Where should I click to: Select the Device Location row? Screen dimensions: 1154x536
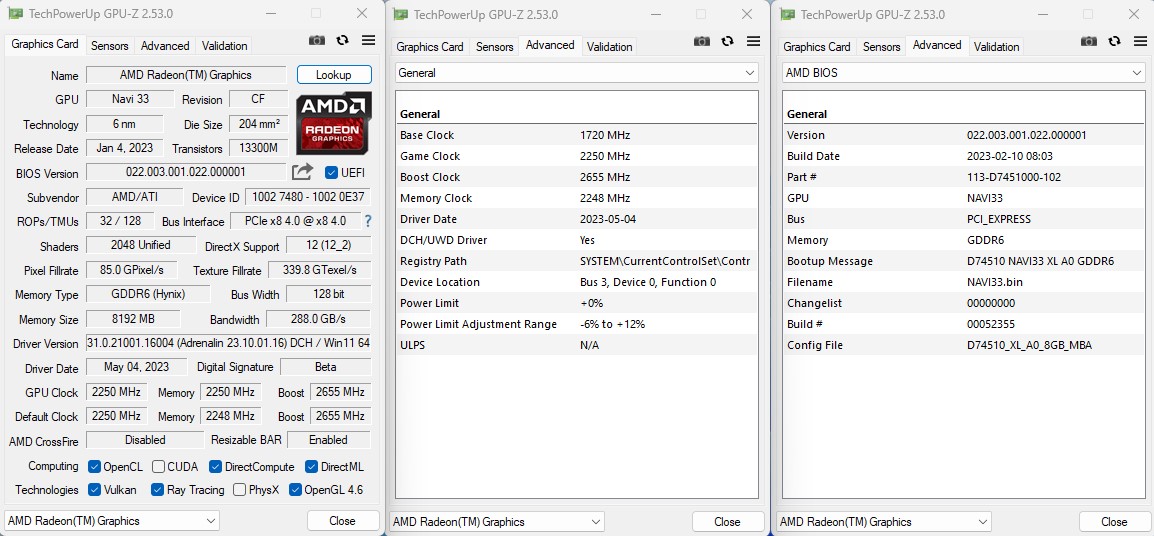pyautogui.click(x=576, y=282)
